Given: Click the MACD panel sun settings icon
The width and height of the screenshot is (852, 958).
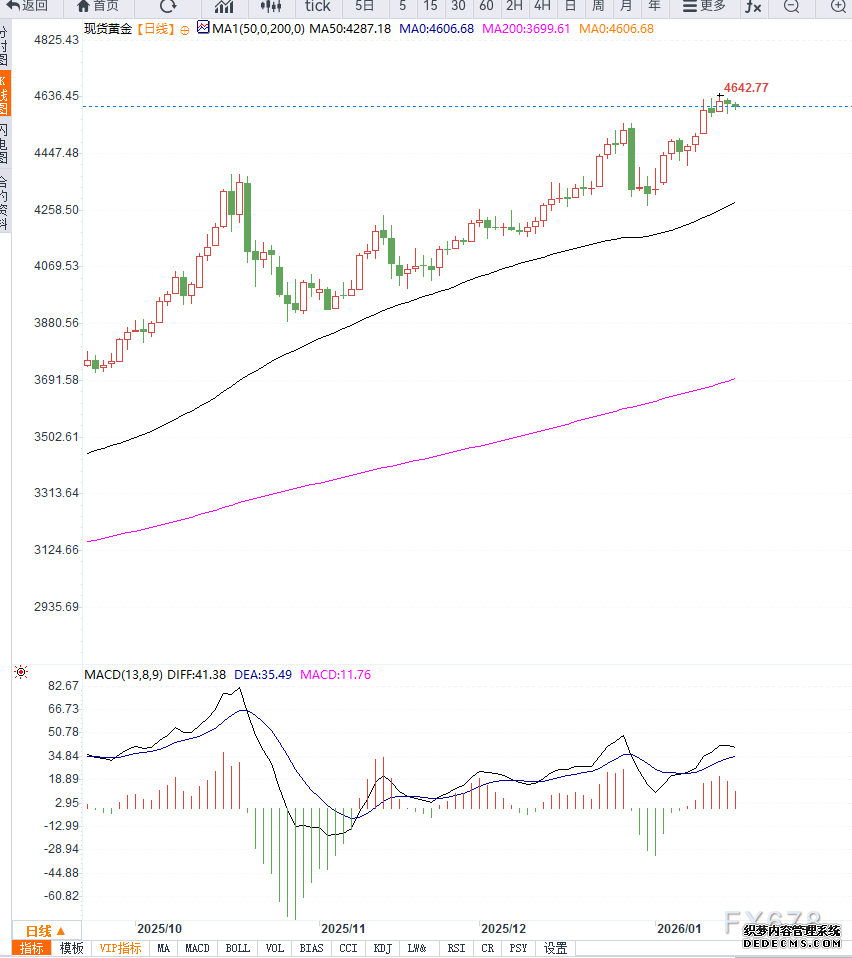Looking at the screenshot, I should (20, 673).
